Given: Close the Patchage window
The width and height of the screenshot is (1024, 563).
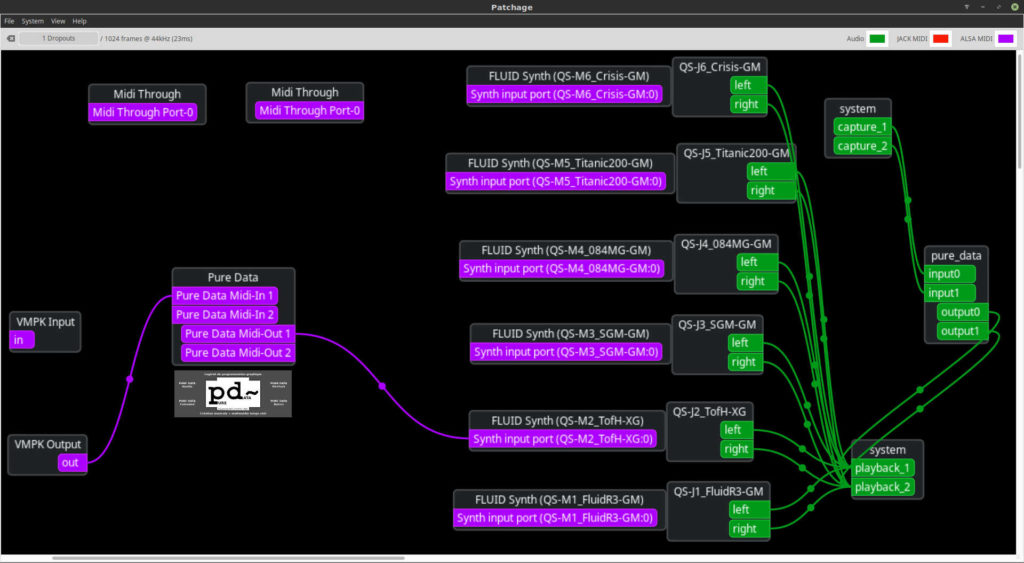Looking at the screenshot, I should click(x=1015, y=7).
